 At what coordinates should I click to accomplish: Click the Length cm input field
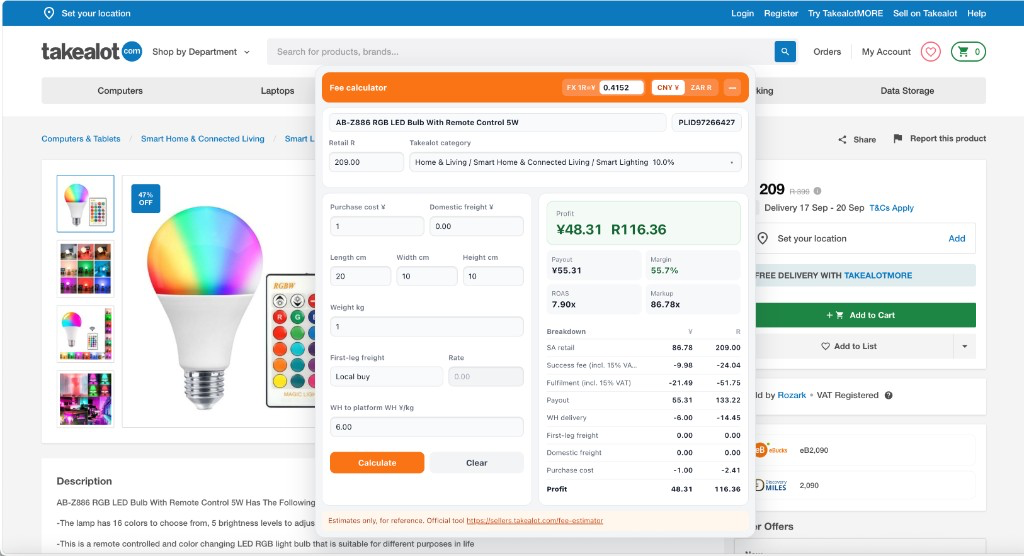[x=360, y=276]
